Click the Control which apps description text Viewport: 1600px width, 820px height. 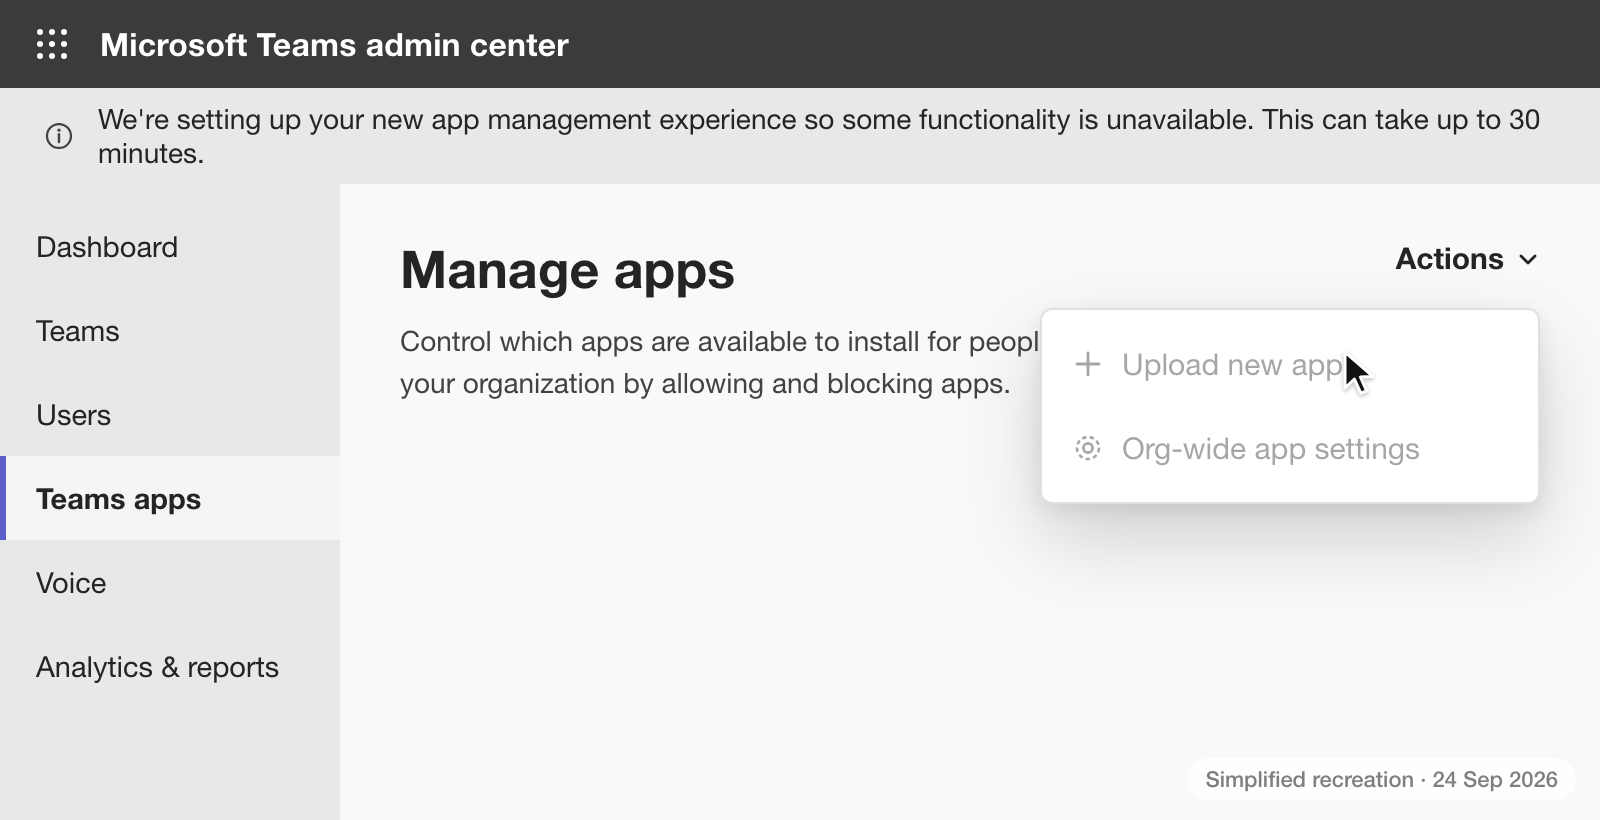coord(719,362)
